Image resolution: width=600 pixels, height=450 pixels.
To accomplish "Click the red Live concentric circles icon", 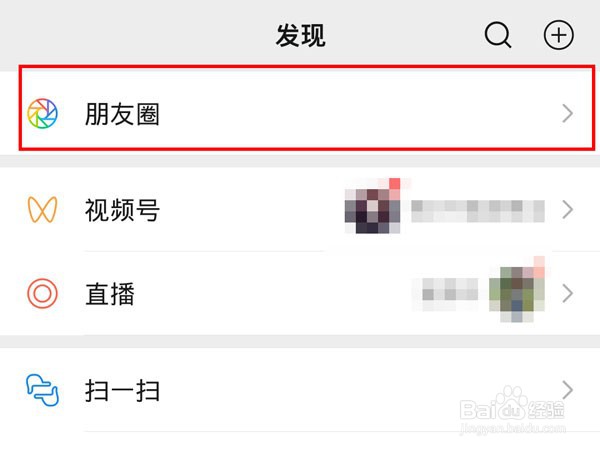I will pos(42,293).
